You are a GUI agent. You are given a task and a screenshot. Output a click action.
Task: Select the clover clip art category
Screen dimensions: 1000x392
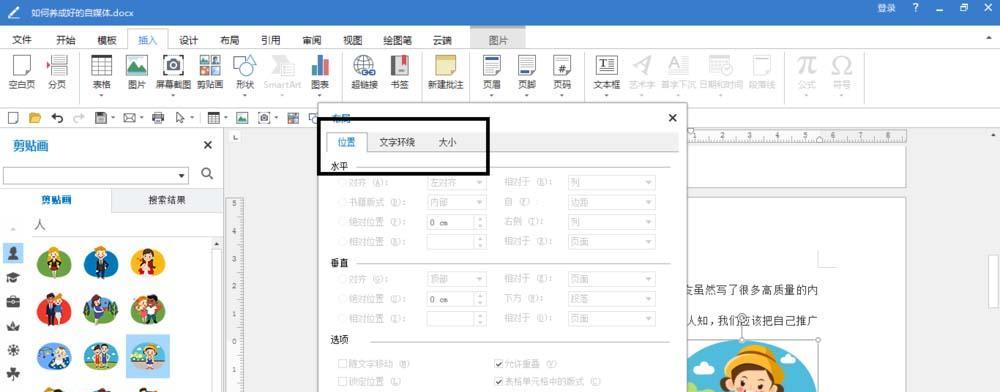point(13,374)
